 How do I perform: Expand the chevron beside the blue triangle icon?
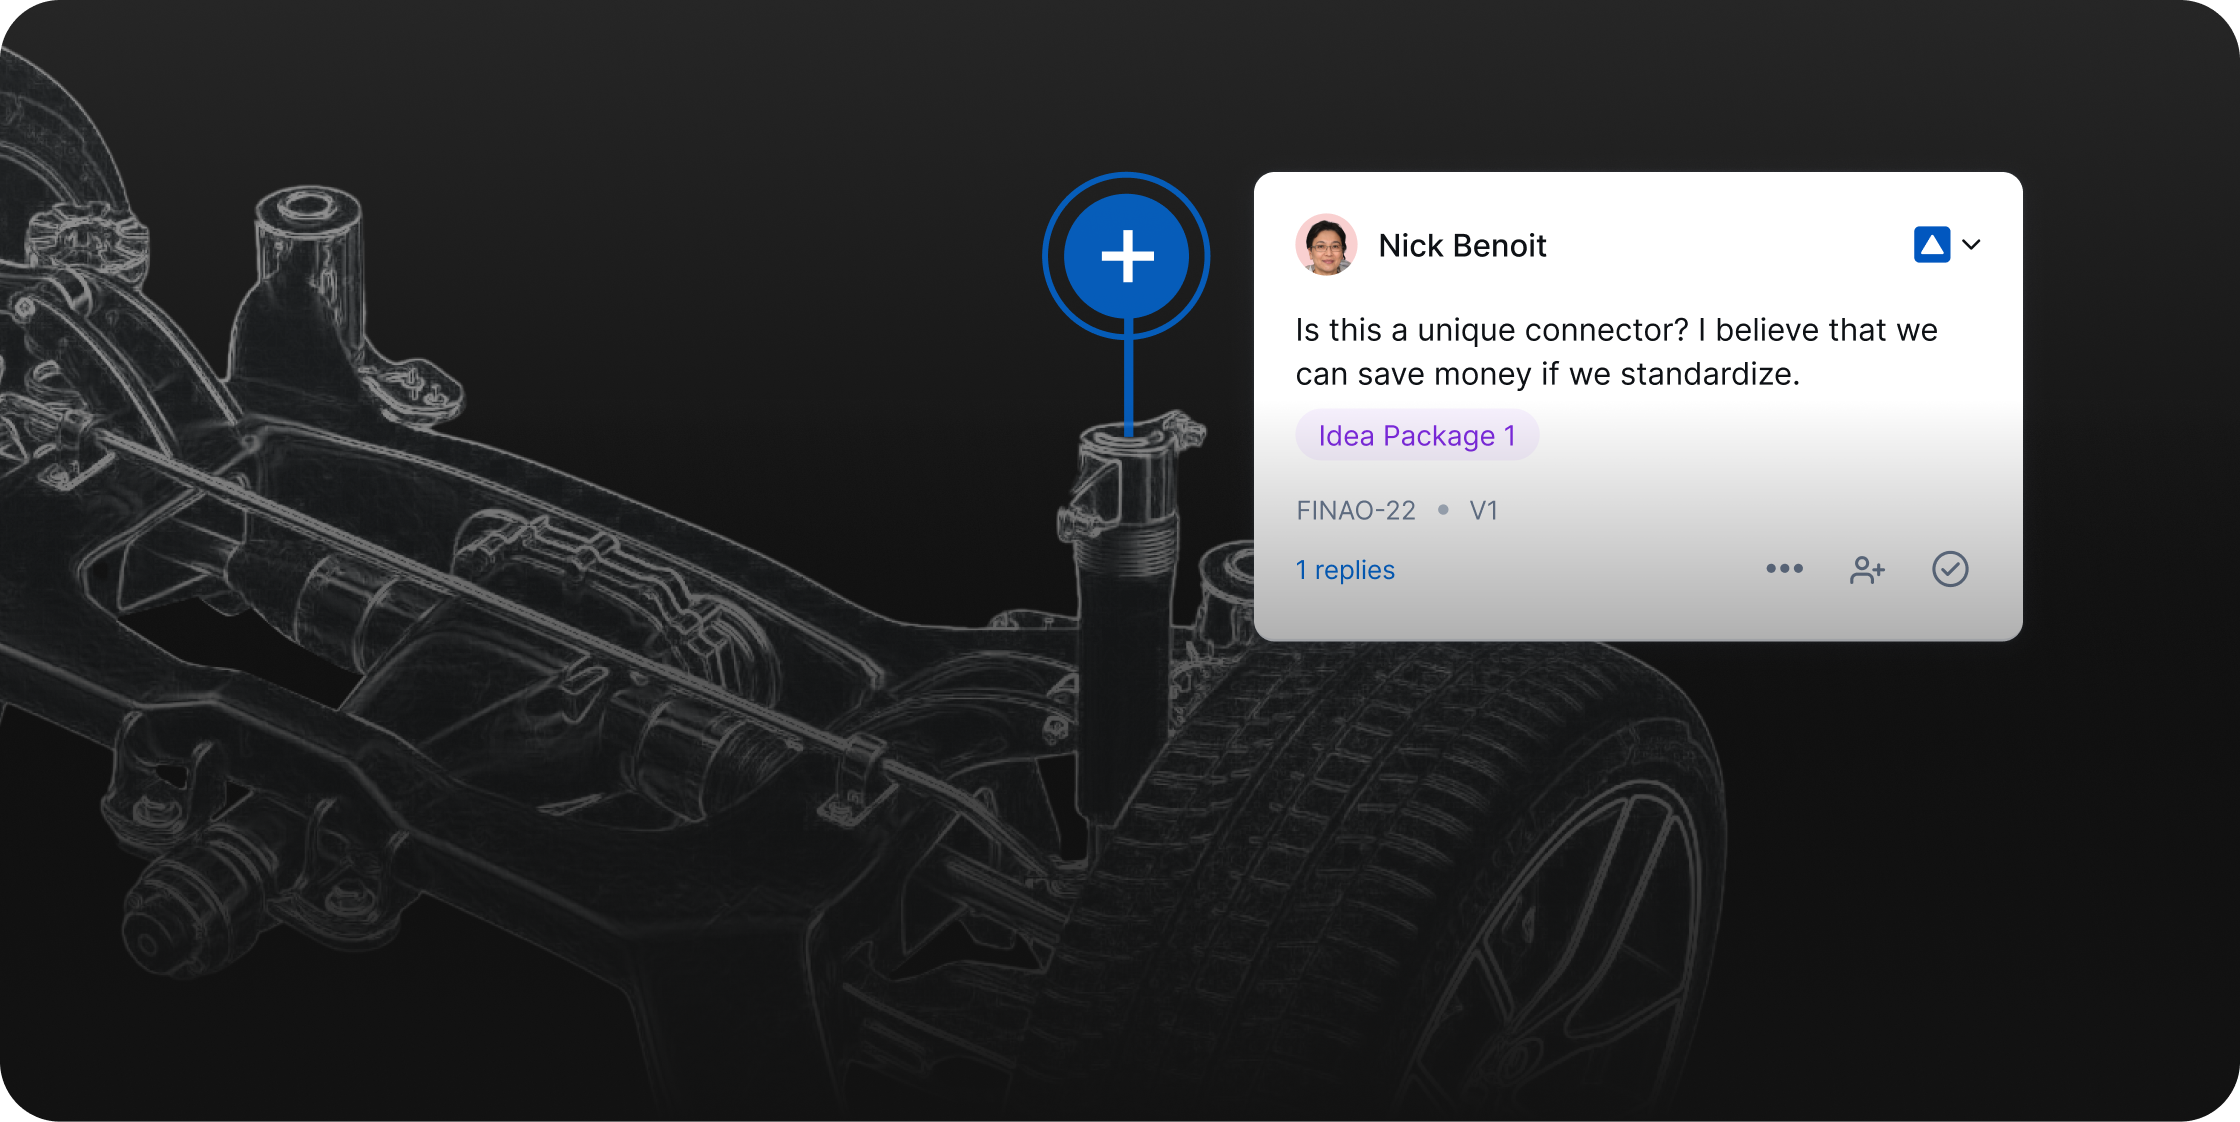[x=1972, y=245]
